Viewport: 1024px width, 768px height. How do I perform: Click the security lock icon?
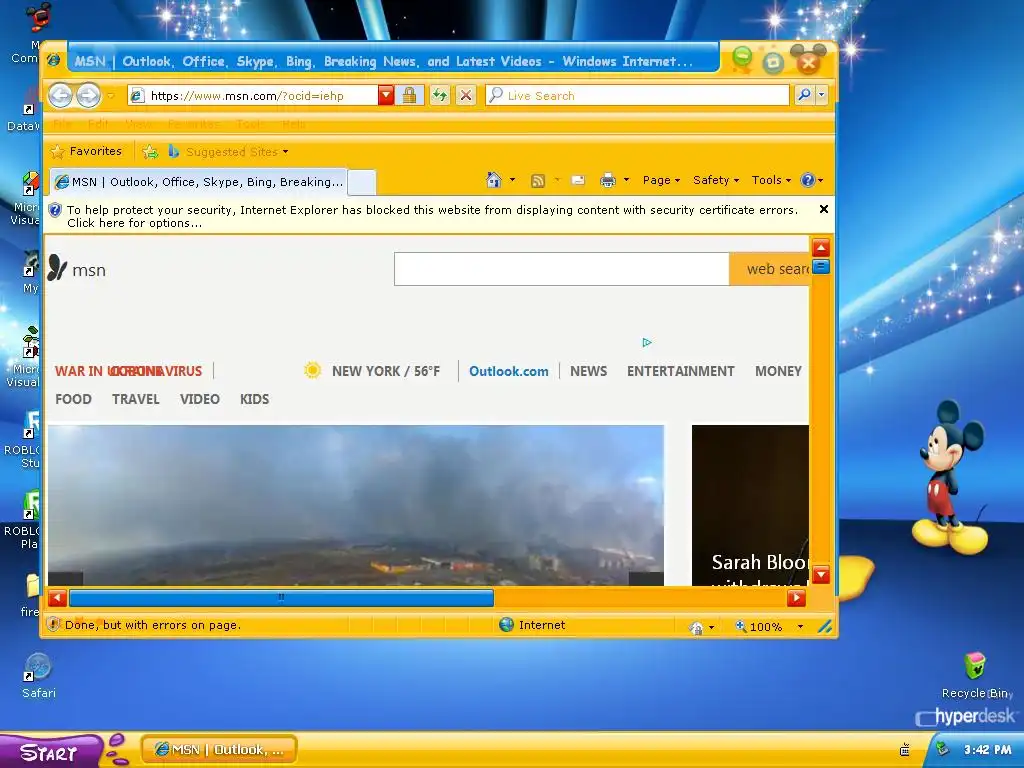(409, 95)
